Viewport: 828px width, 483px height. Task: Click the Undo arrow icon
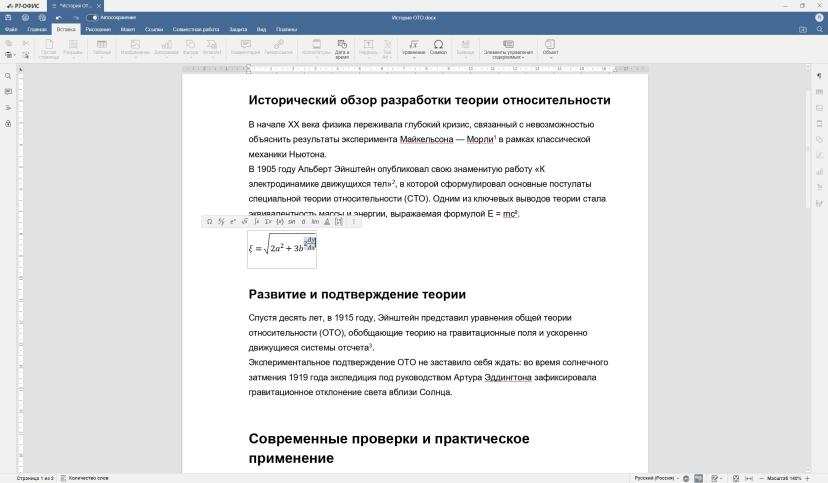pyautogui.click(x=59, y=17)
